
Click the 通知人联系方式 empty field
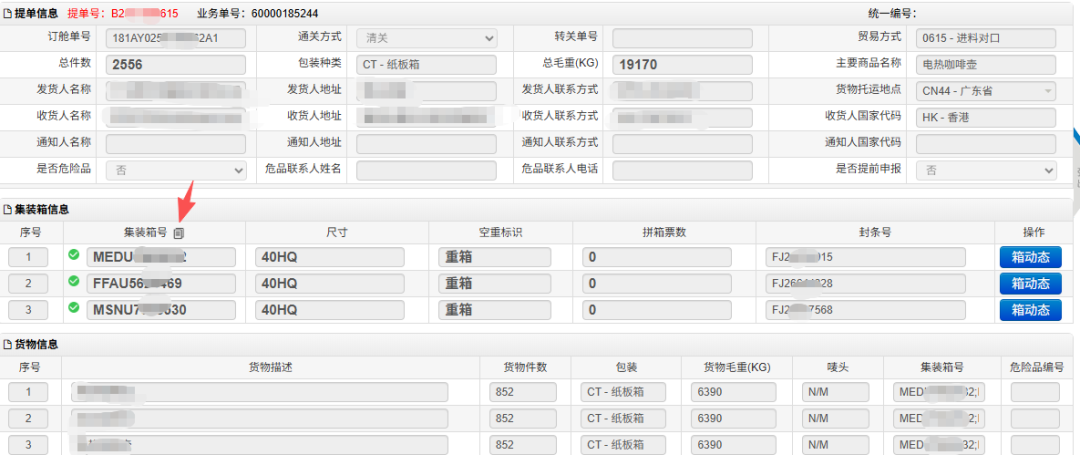coord(683,144)
